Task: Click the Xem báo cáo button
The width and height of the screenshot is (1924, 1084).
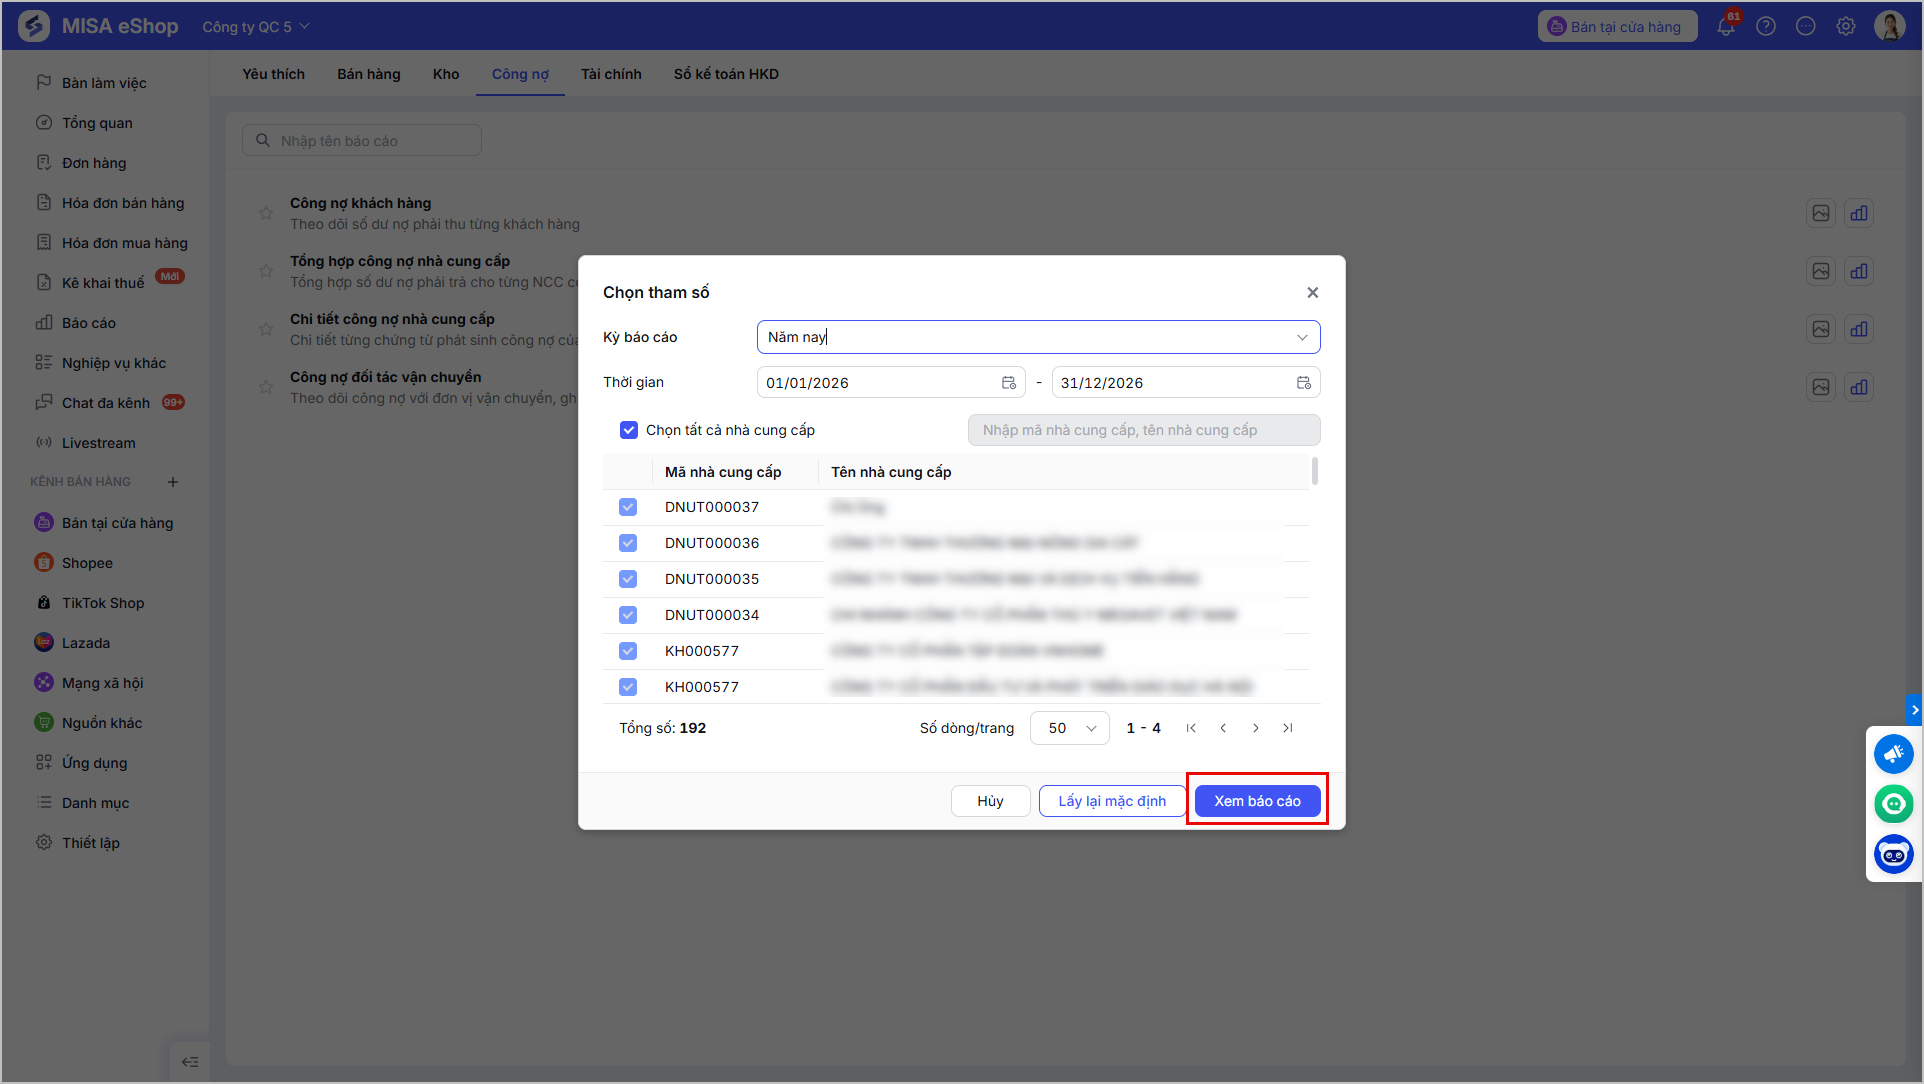Action: pyautogui.click(x=1257, y=801)
